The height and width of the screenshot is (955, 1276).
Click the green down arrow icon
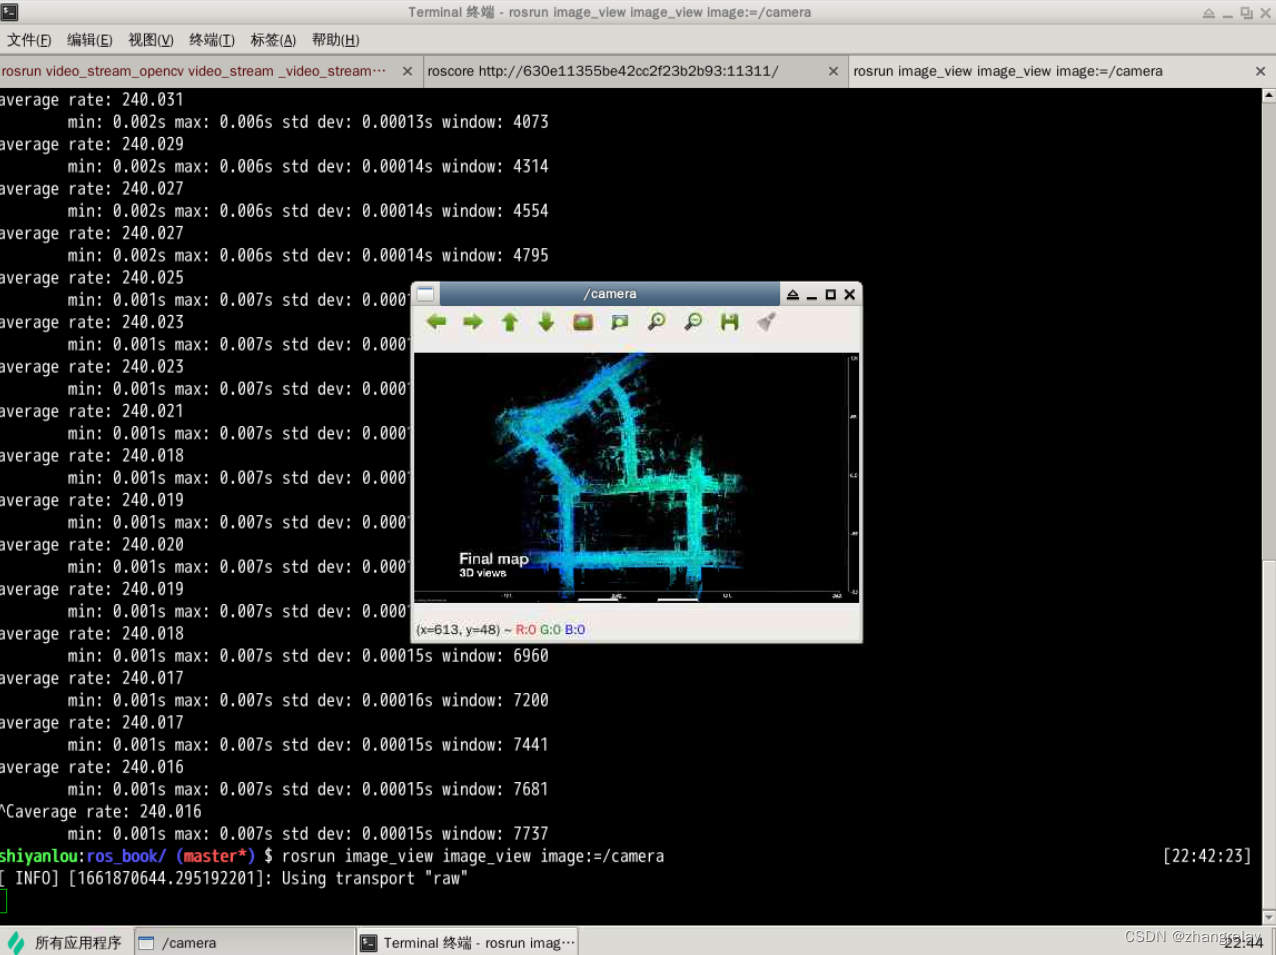point(545,322)
